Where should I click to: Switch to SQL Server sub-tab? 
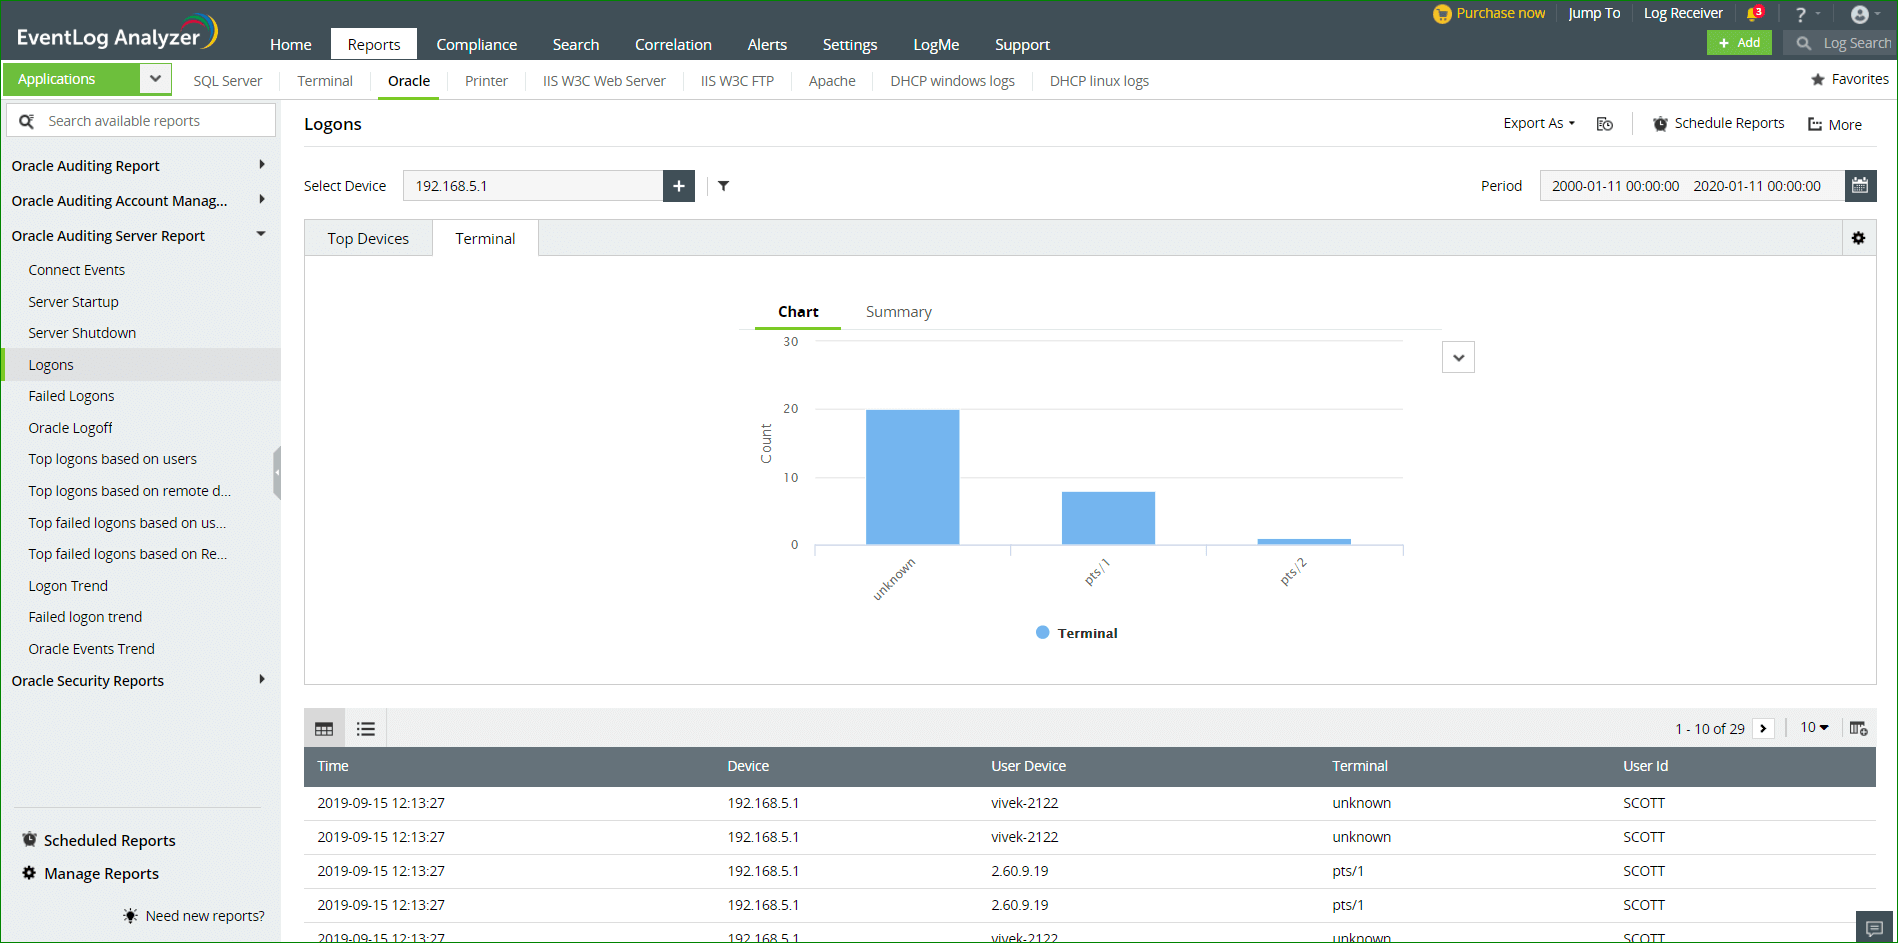[228, 81]
